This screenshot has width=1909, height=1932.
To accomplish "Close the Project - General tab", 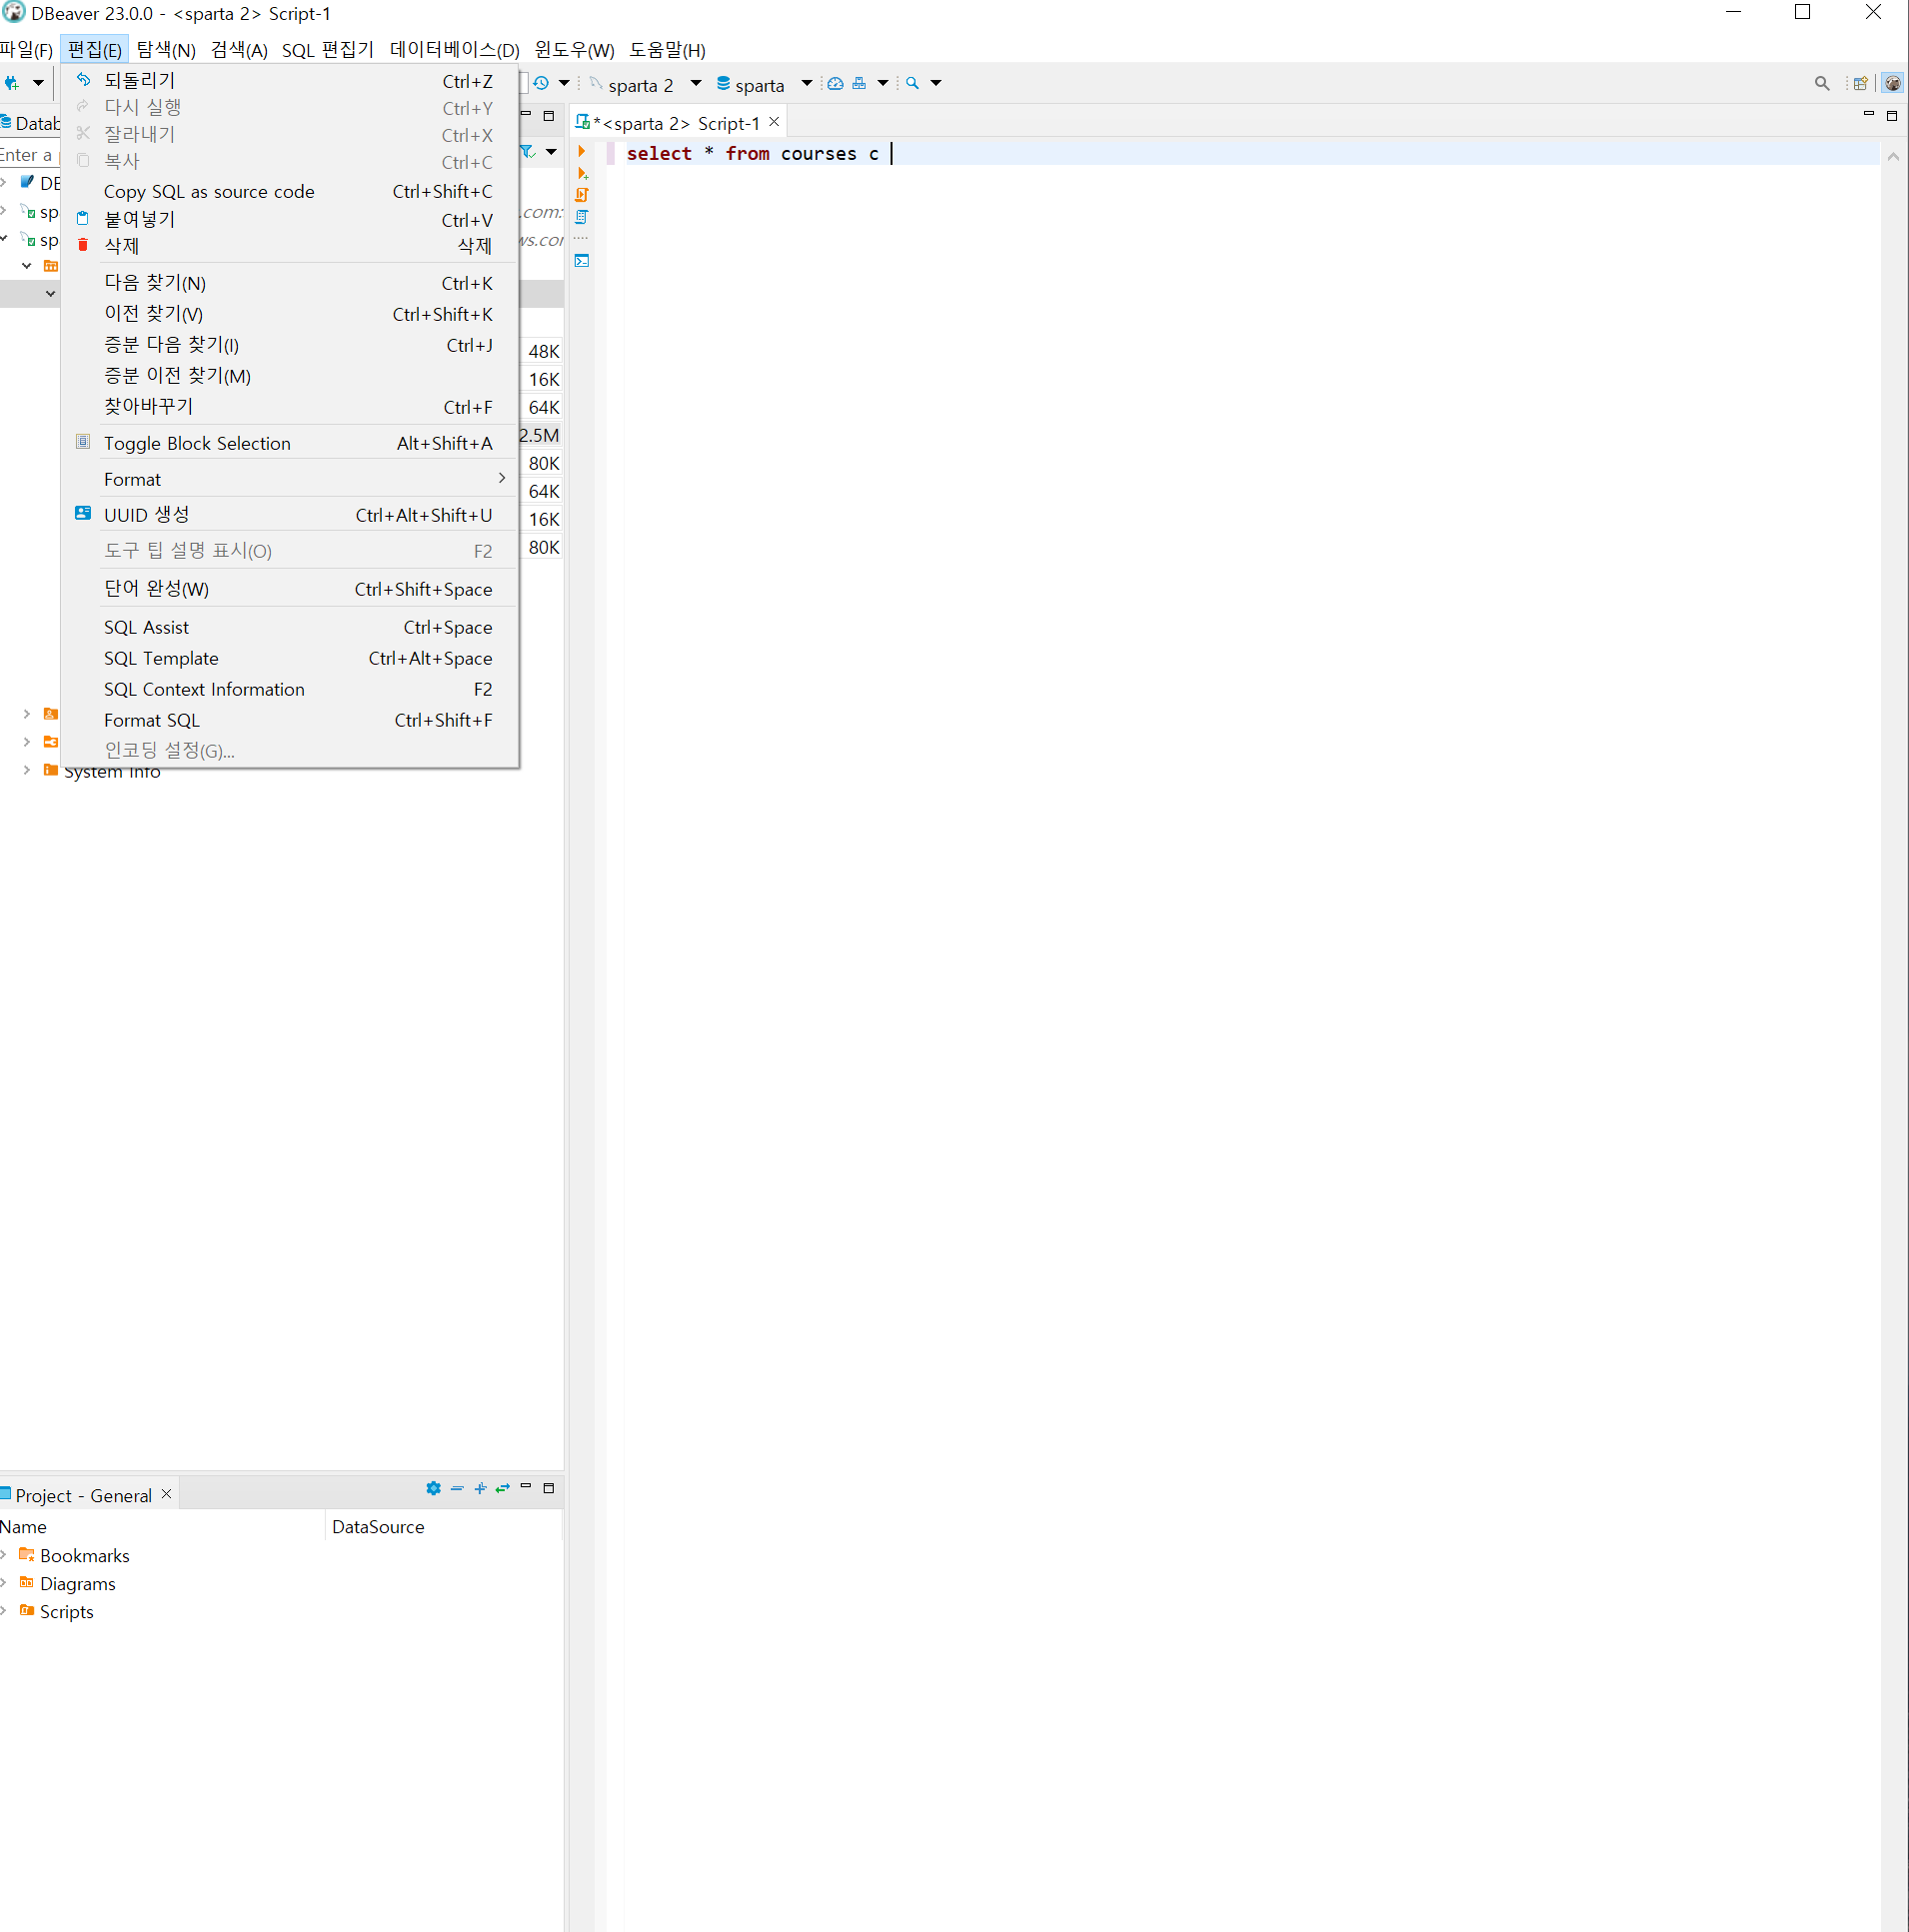I will (x=167, y=1494).
